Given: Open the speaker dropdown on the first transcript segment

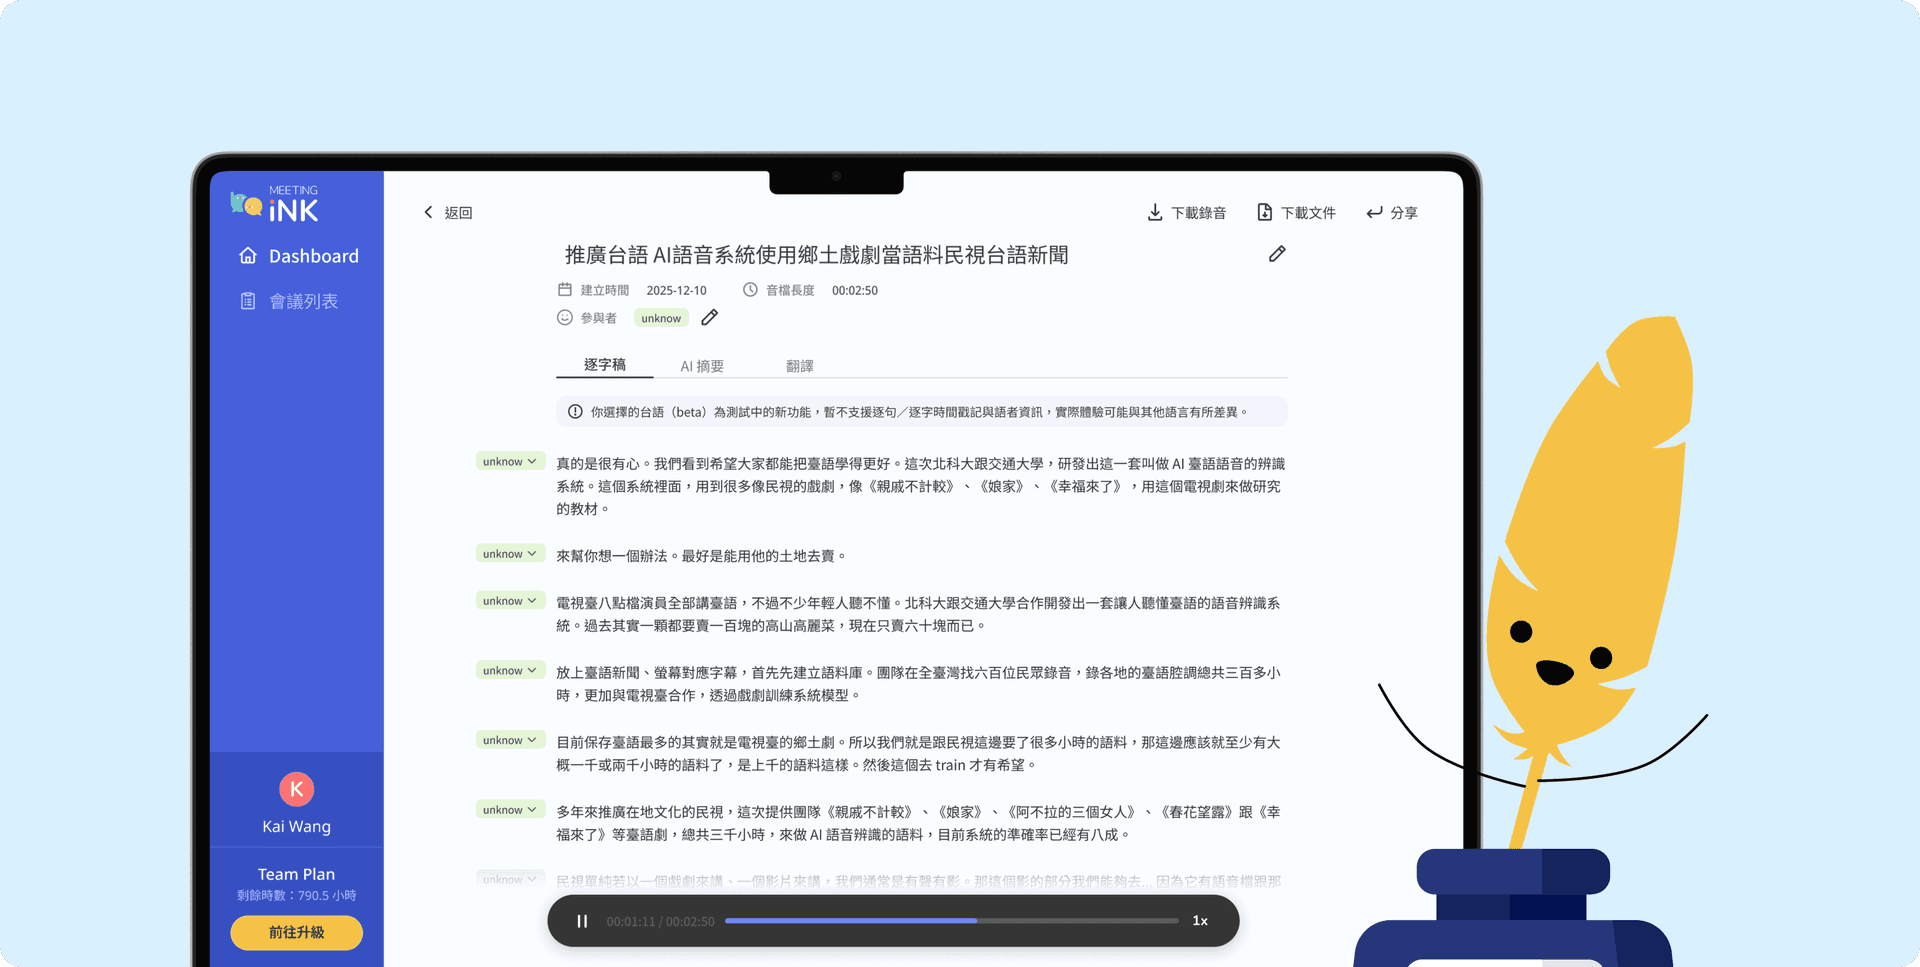Looking at the screenshot, I should (x=510, y=461).
